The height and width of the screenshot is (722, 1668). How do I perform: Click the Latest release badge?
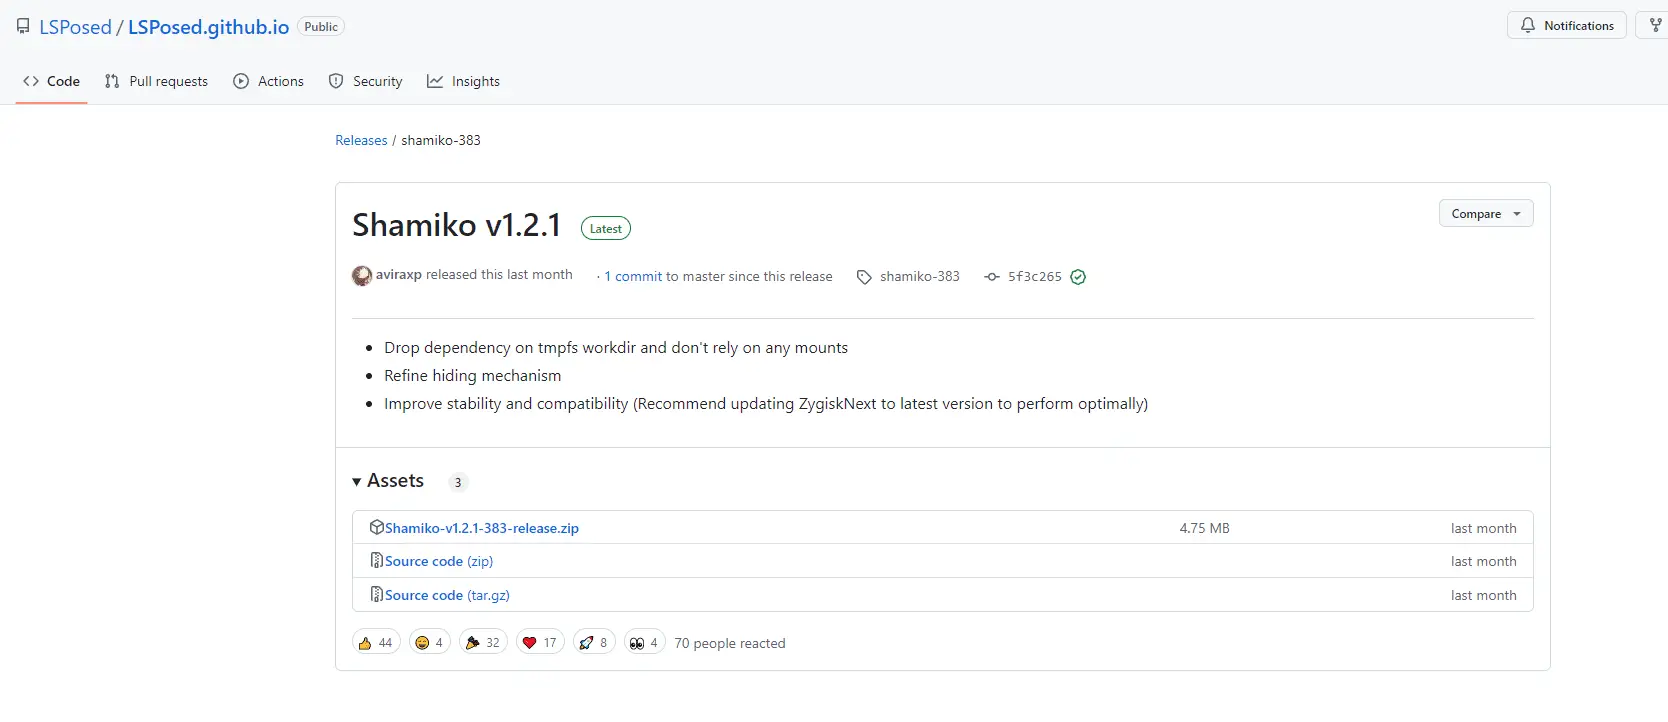606,229
